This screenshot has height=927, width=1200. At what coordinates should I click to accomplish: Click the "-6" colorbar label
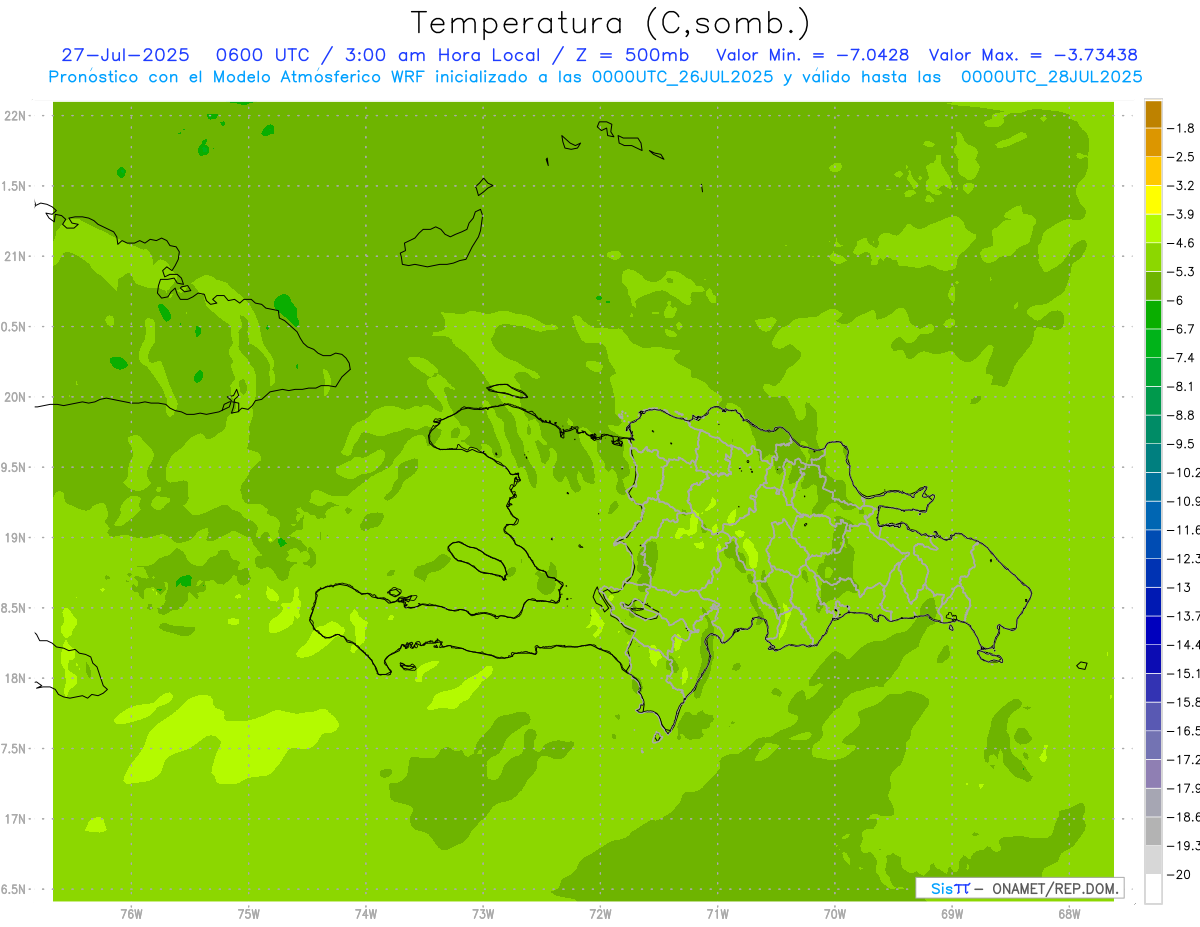1177,300
